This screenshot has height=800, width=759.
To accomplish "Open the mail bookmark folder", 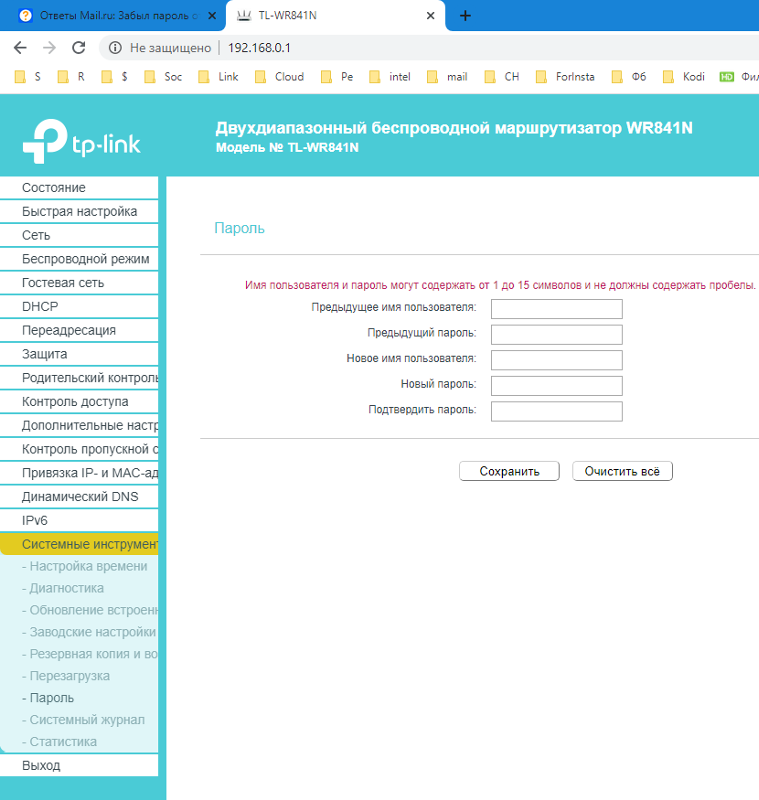I will pos(447,77).
